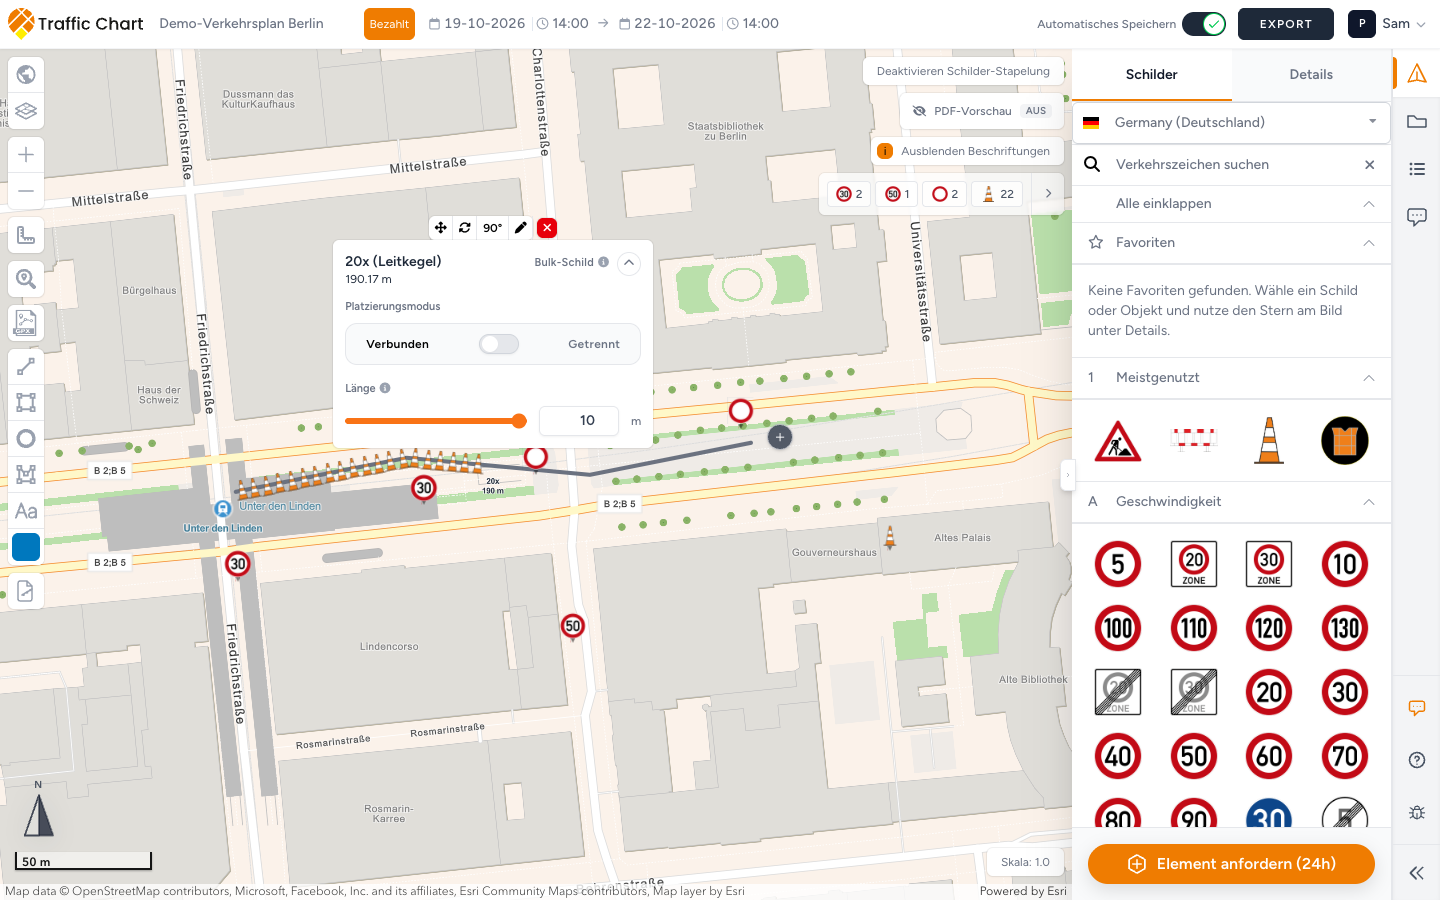Select the circle drawing tool
Image resolution: width=1440 pixels, height=900 pixels.
click(x=26, y=438)
